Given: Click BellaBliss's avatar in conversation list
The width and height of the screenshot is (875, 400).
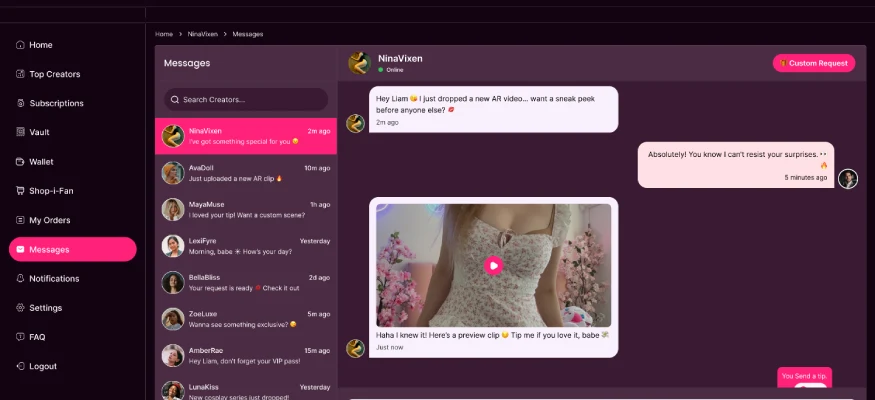Looking at the screenshot, I should pyautogui.click(x=173, y=282).
